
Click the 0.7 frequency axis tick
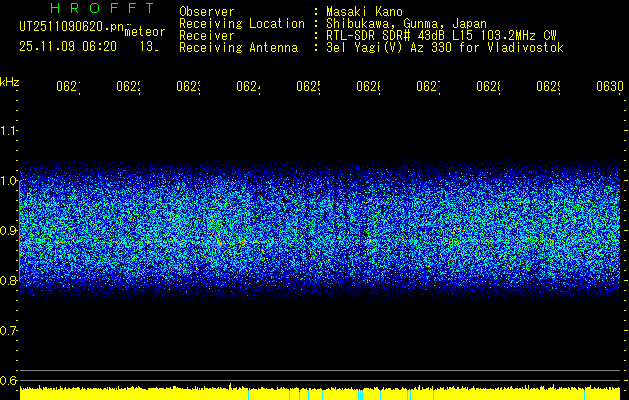(9, 331)
